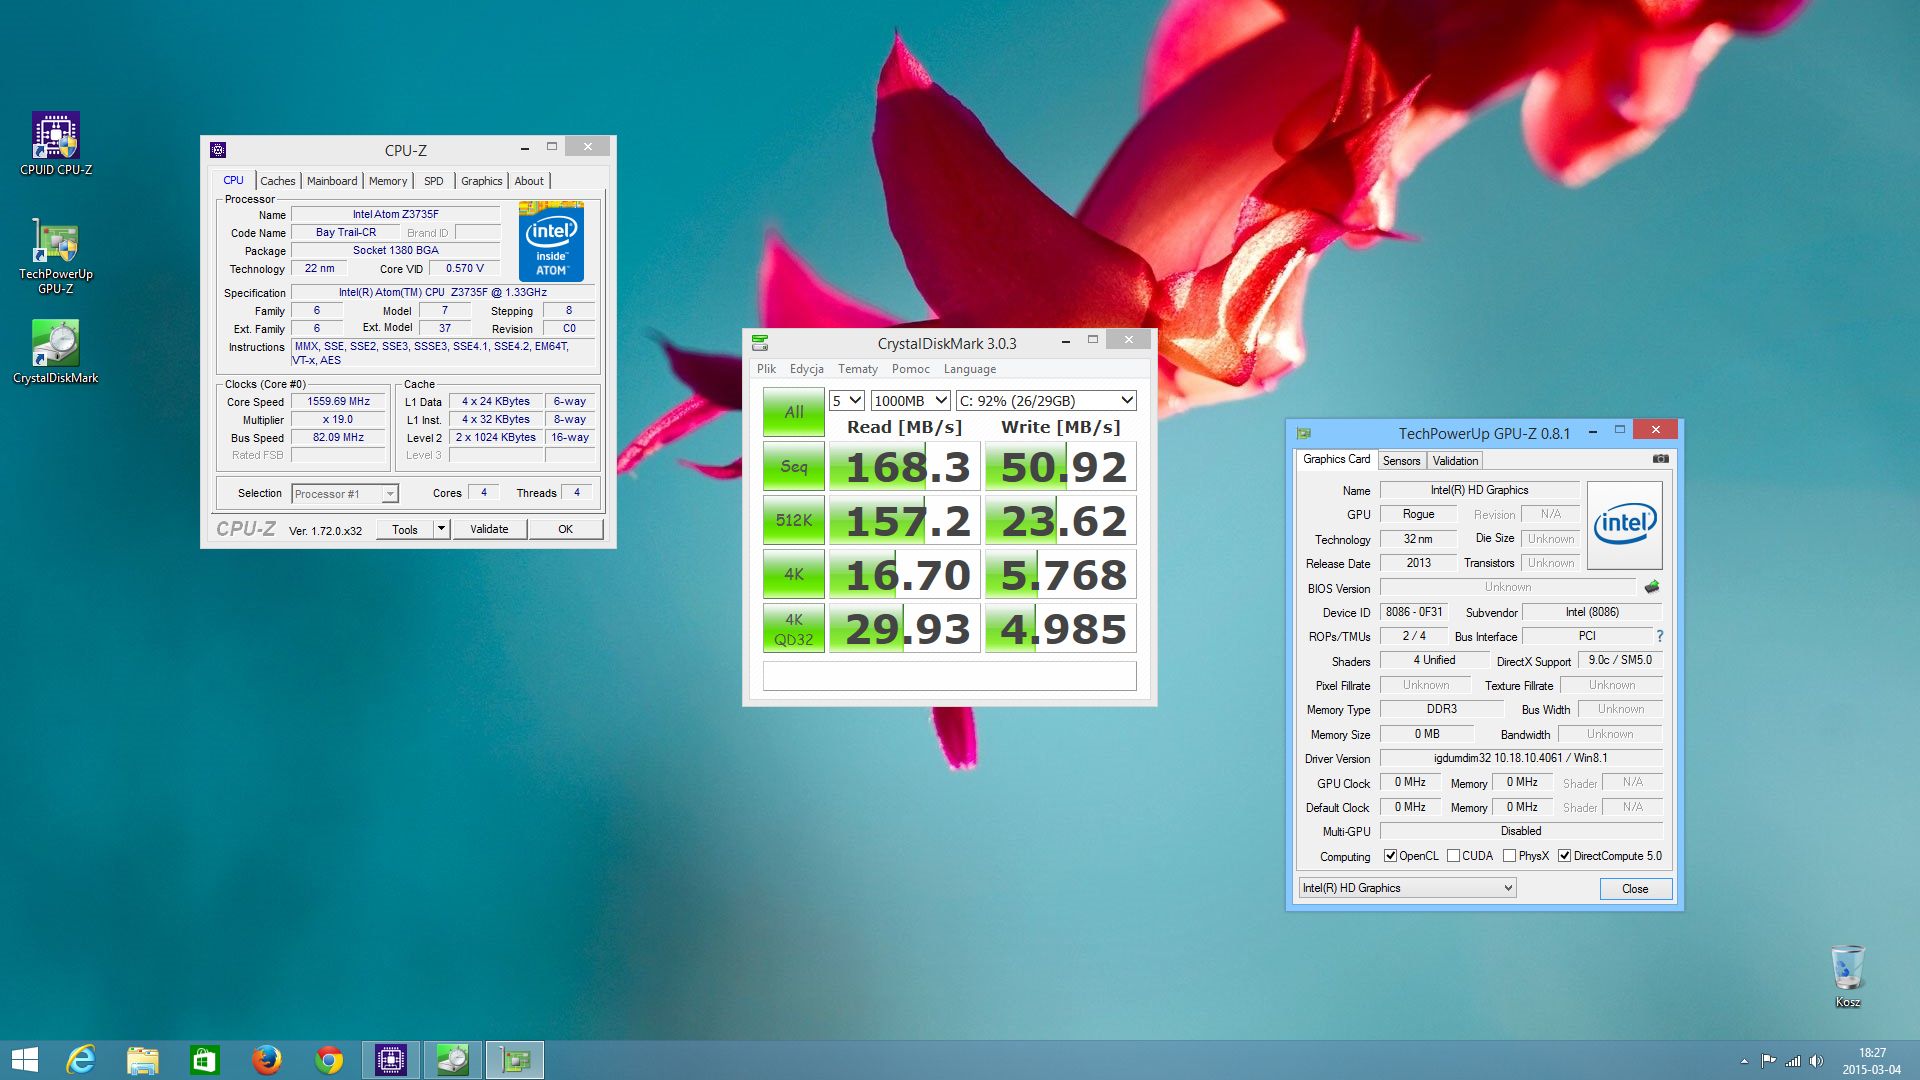Click OK button in CPU-Z
The height and width of the screenshot is (1080, 1920).
click(565, 529)
